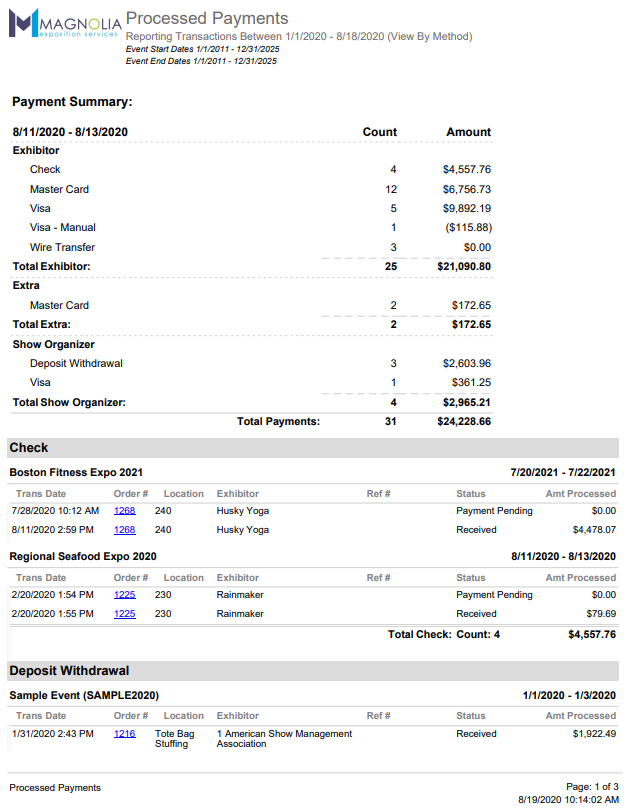The width and height of the screenshot is (629, 809).
Task: Select the Deposit Withdrawal section header
Action: coord(69,670)
